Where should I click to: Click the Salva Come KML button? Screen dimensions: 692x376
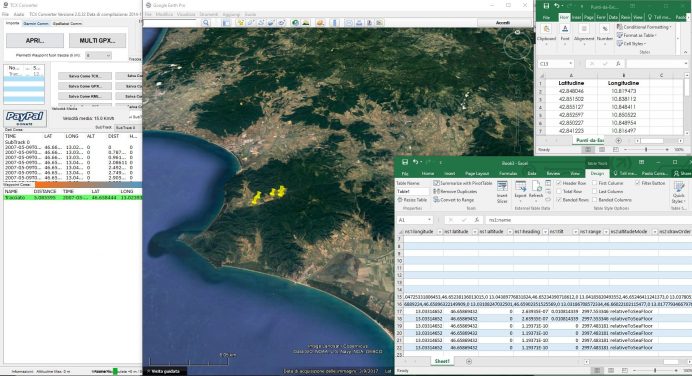coord(85,96)
